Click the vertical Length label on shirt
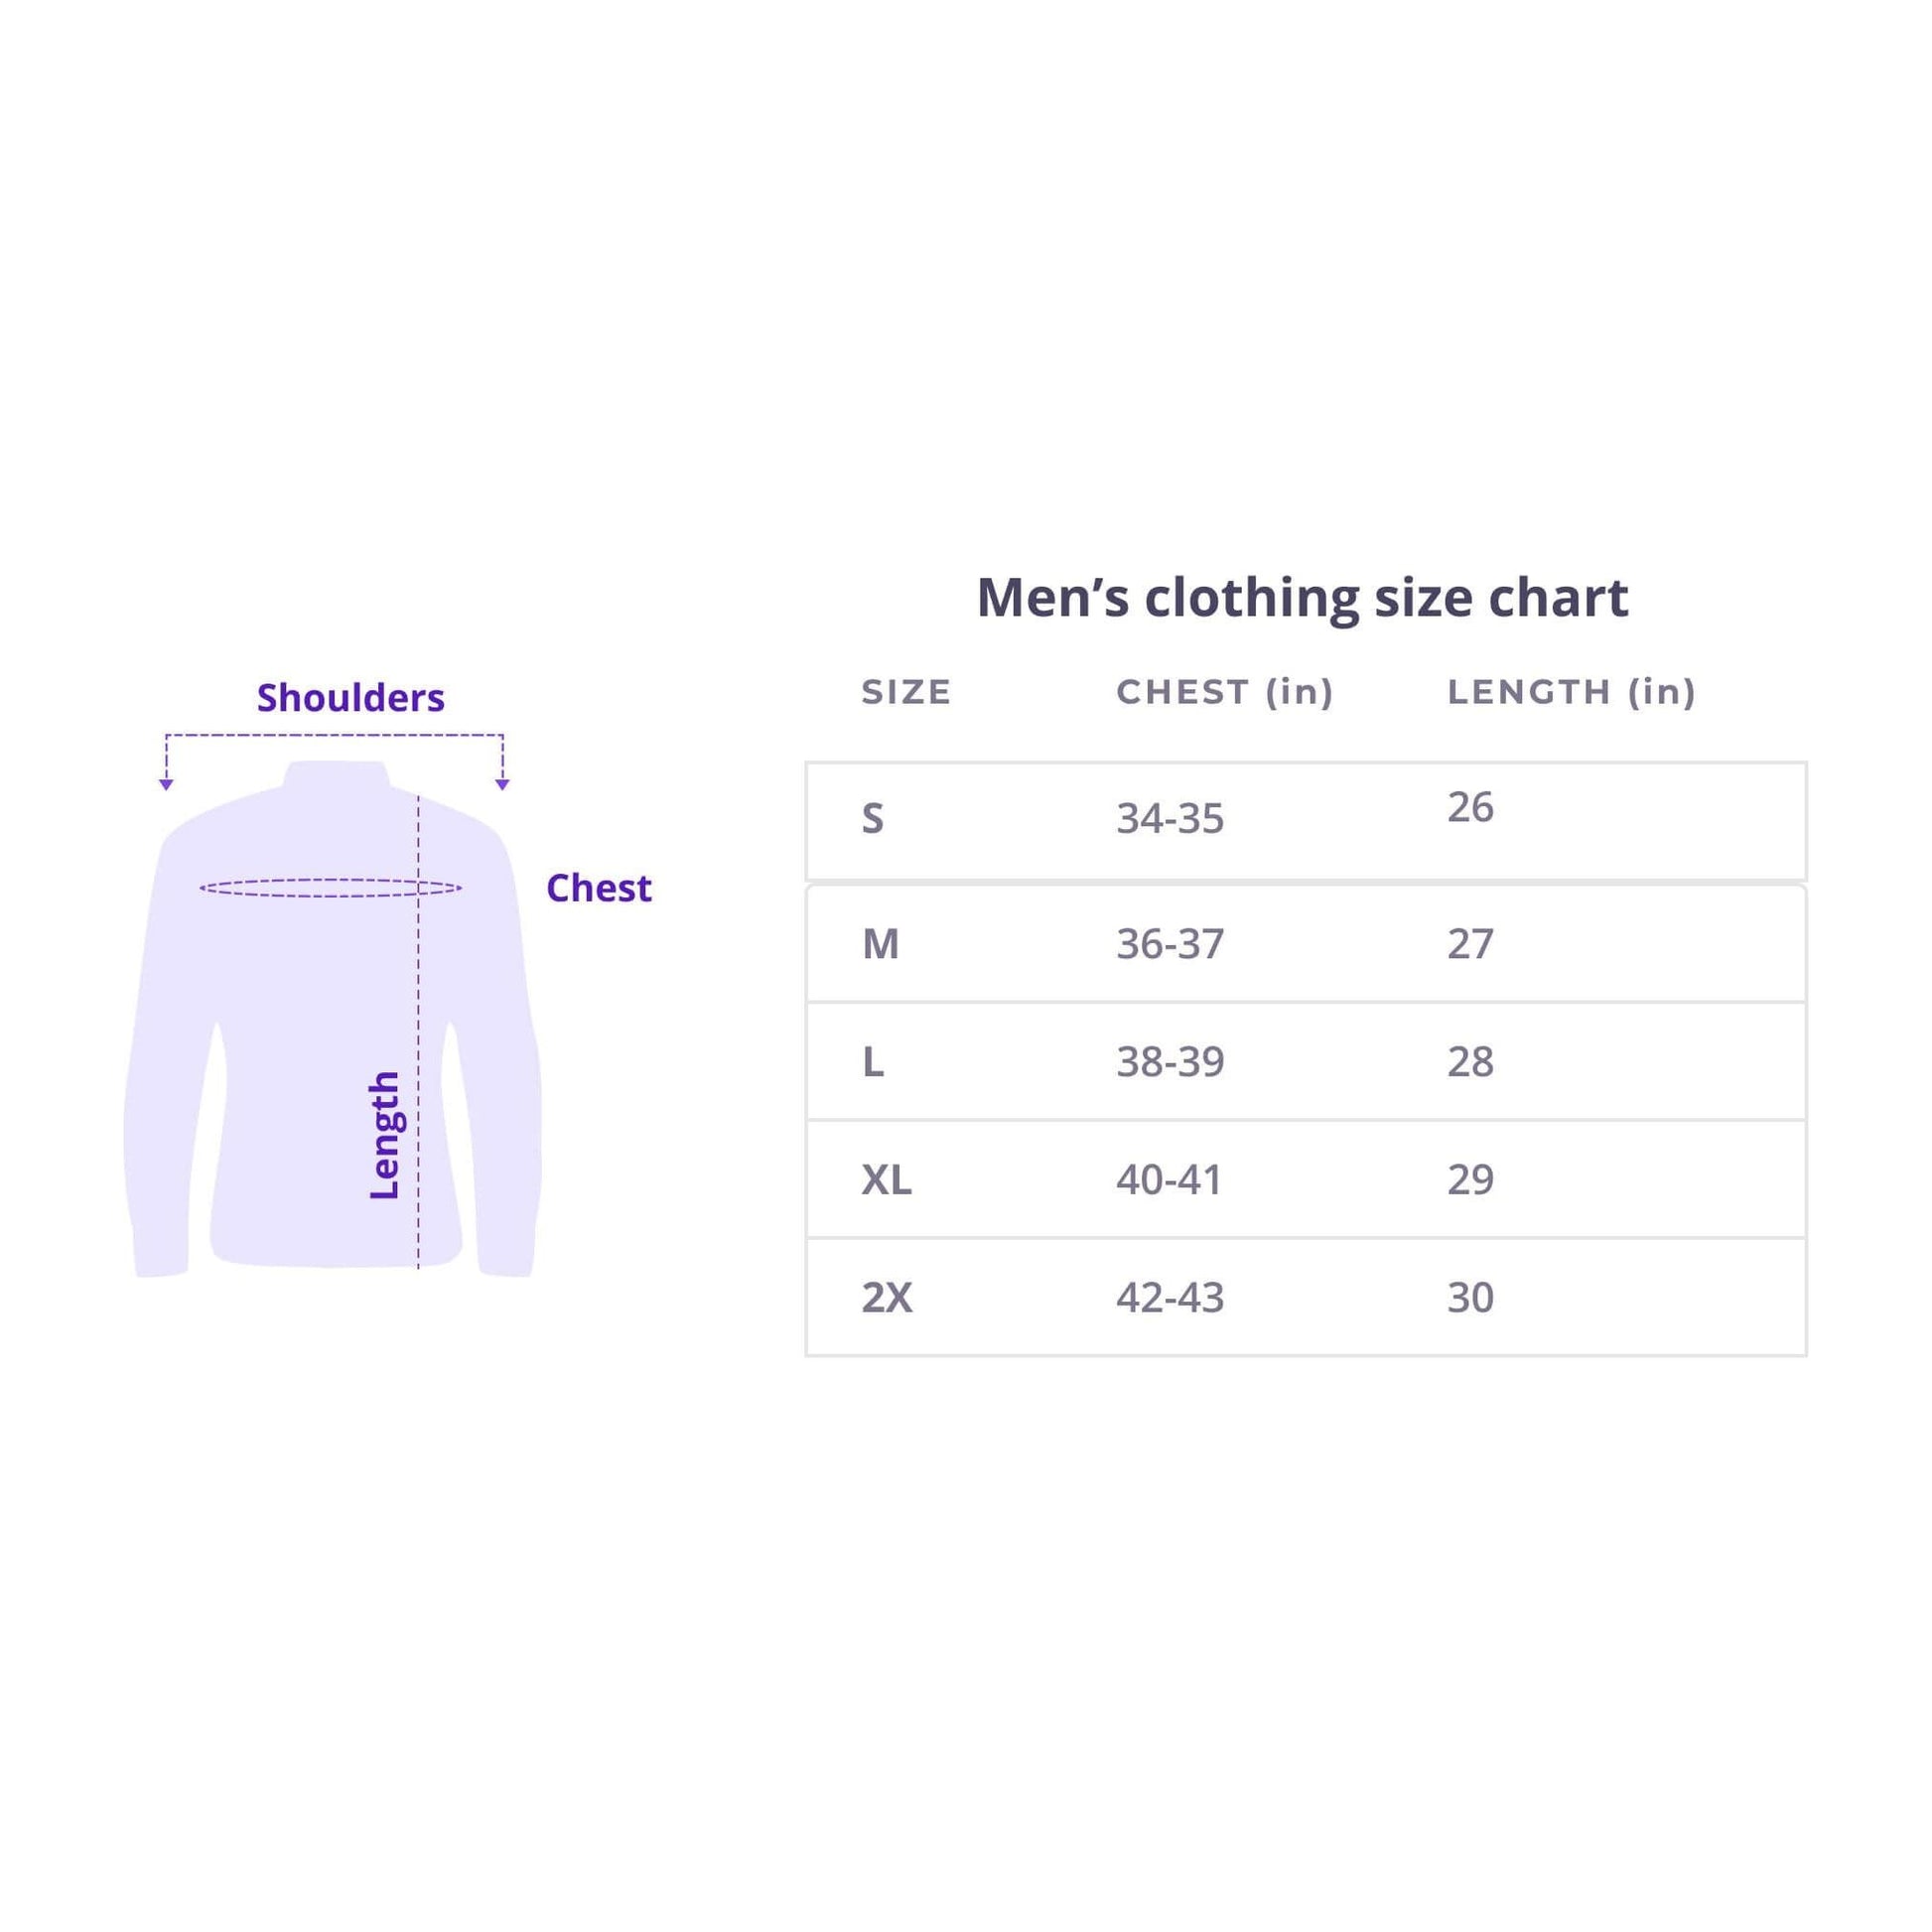Image resolution: width=1932 pixels, height=1932 pixels. pyautogui.click(x=385, y=1135)
